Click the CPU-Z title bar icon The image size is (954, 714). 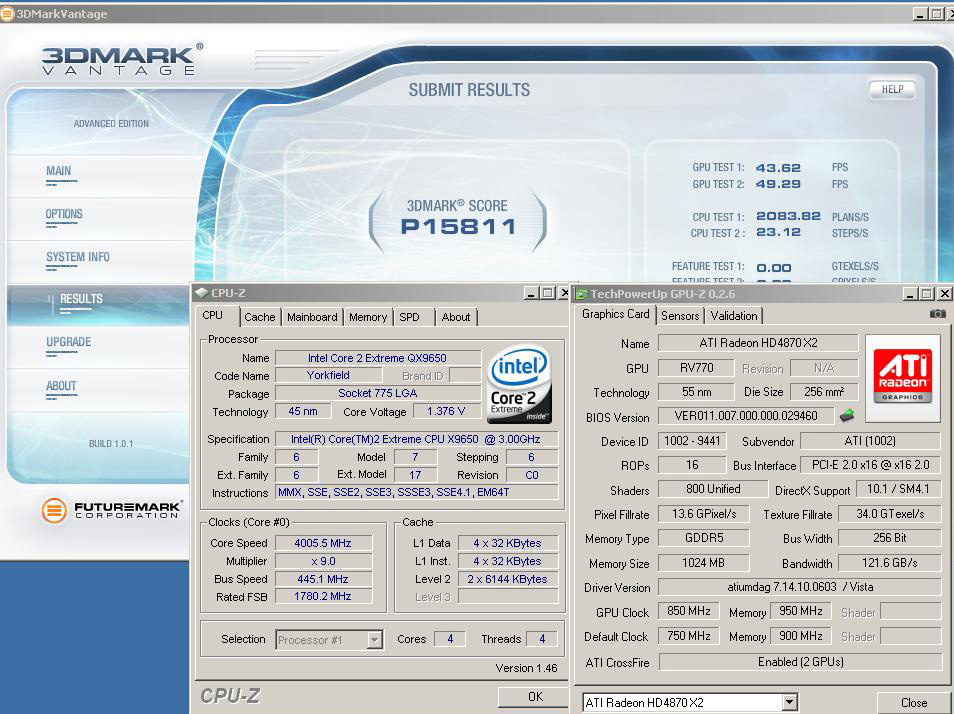pos(201,293)
